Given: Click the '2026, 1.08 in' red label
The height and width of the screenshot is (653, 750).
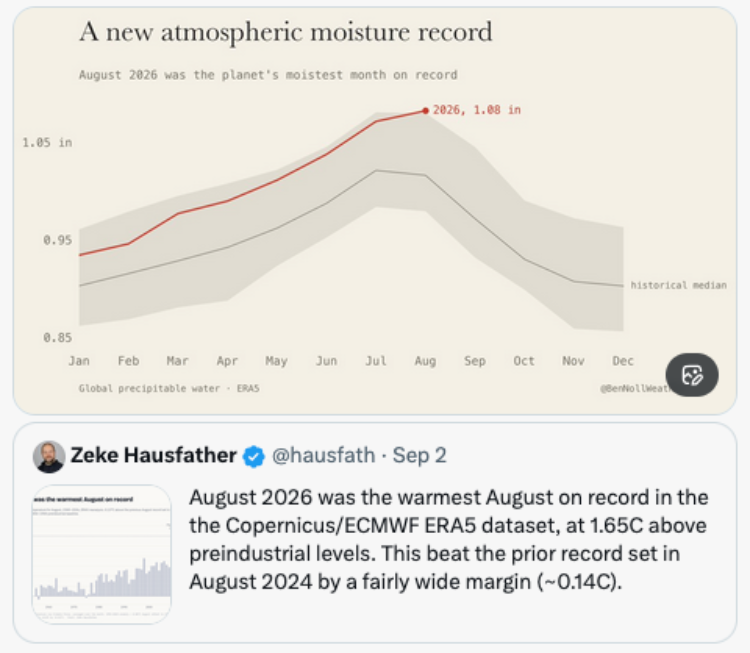Looking at the screenshot, I should (477, 110).
